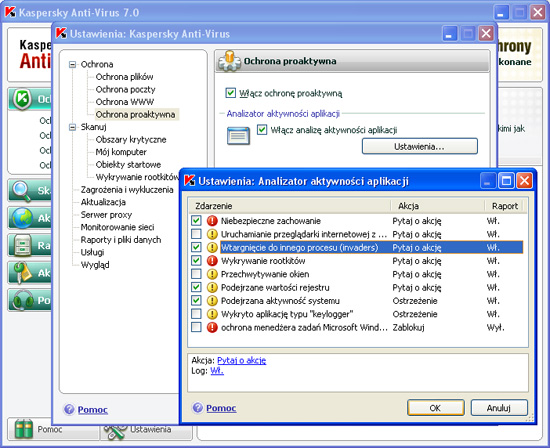The image size is (550, 448).
Task: Click the application window icon under Analizator aktywności
Action: (x=239, y=136)
